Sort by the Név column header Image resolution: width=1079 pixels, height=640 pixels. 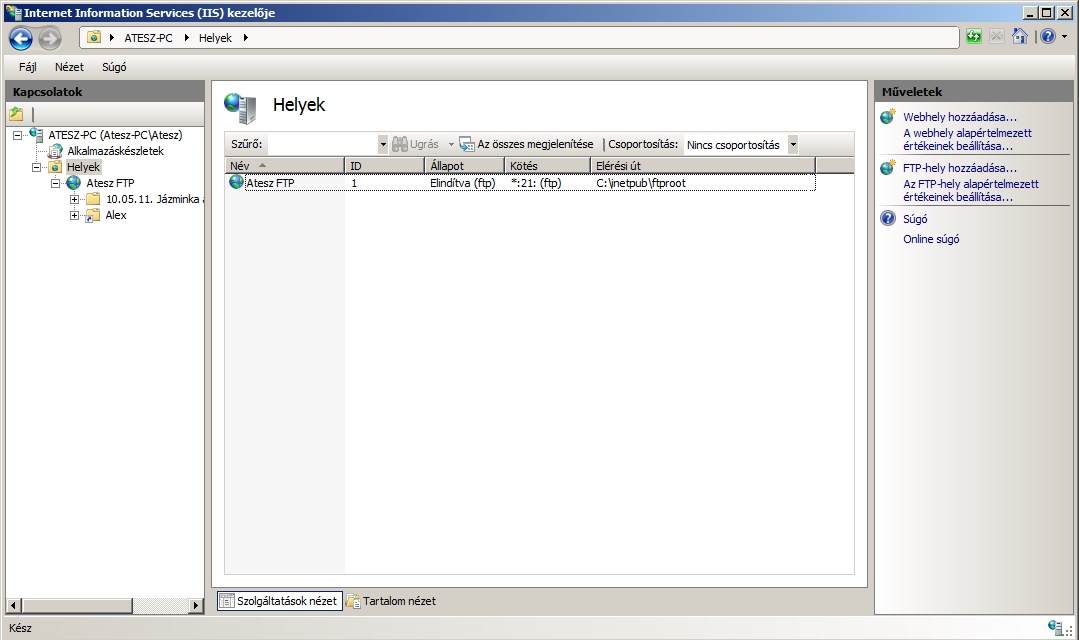tap(285, 166)
